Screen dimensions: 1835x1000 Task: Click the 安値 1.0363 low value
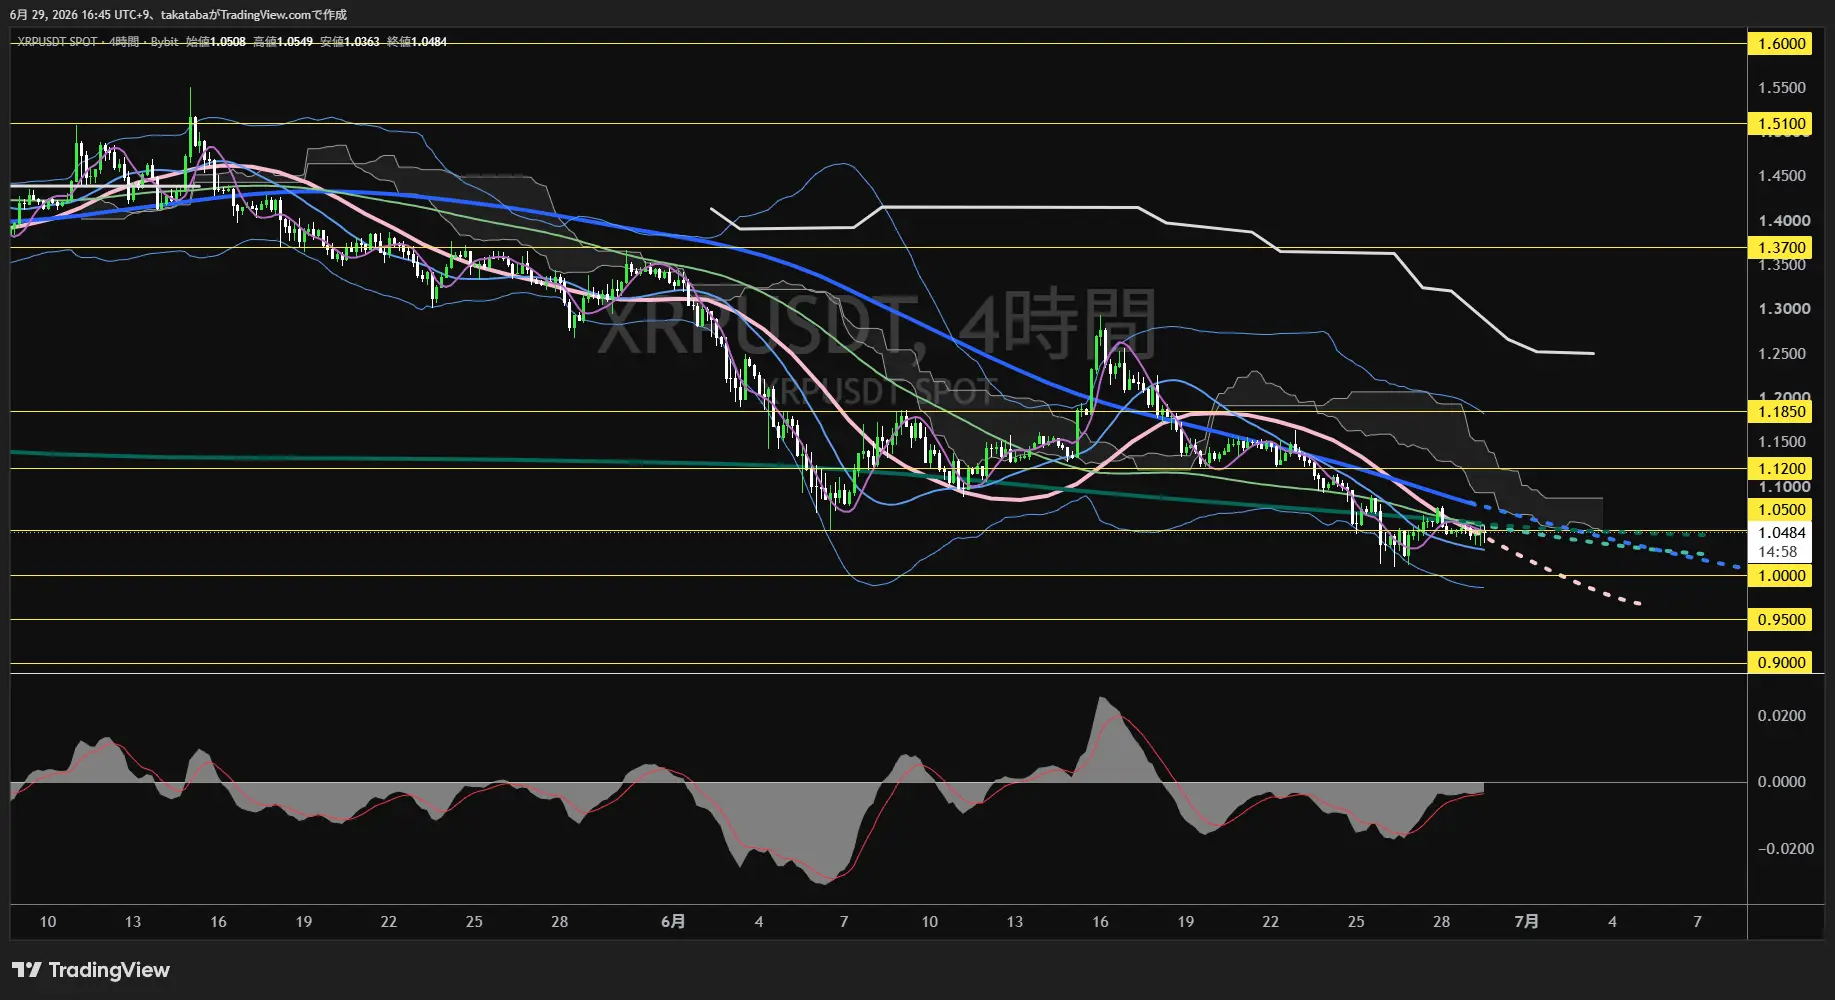tap(350, 42)
